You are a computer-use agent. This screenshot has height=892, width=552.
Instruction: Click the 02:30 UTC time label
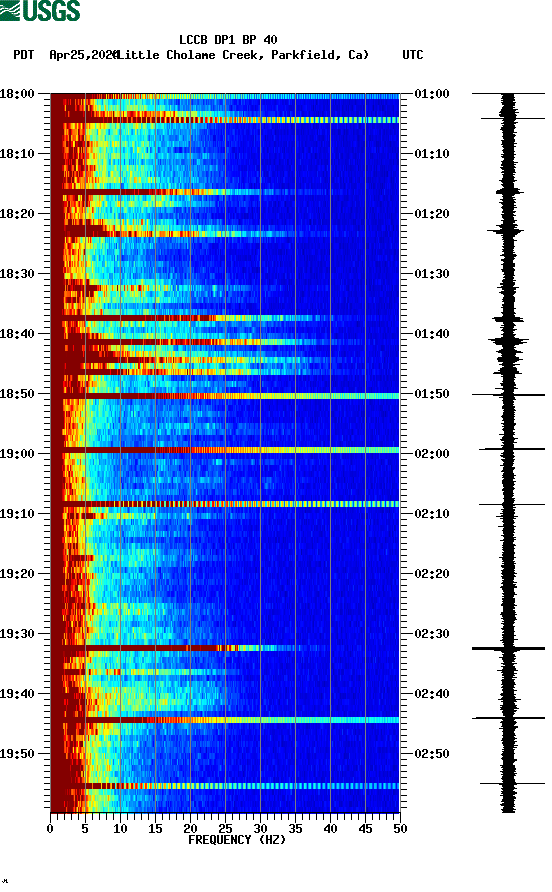coord(432,634)
